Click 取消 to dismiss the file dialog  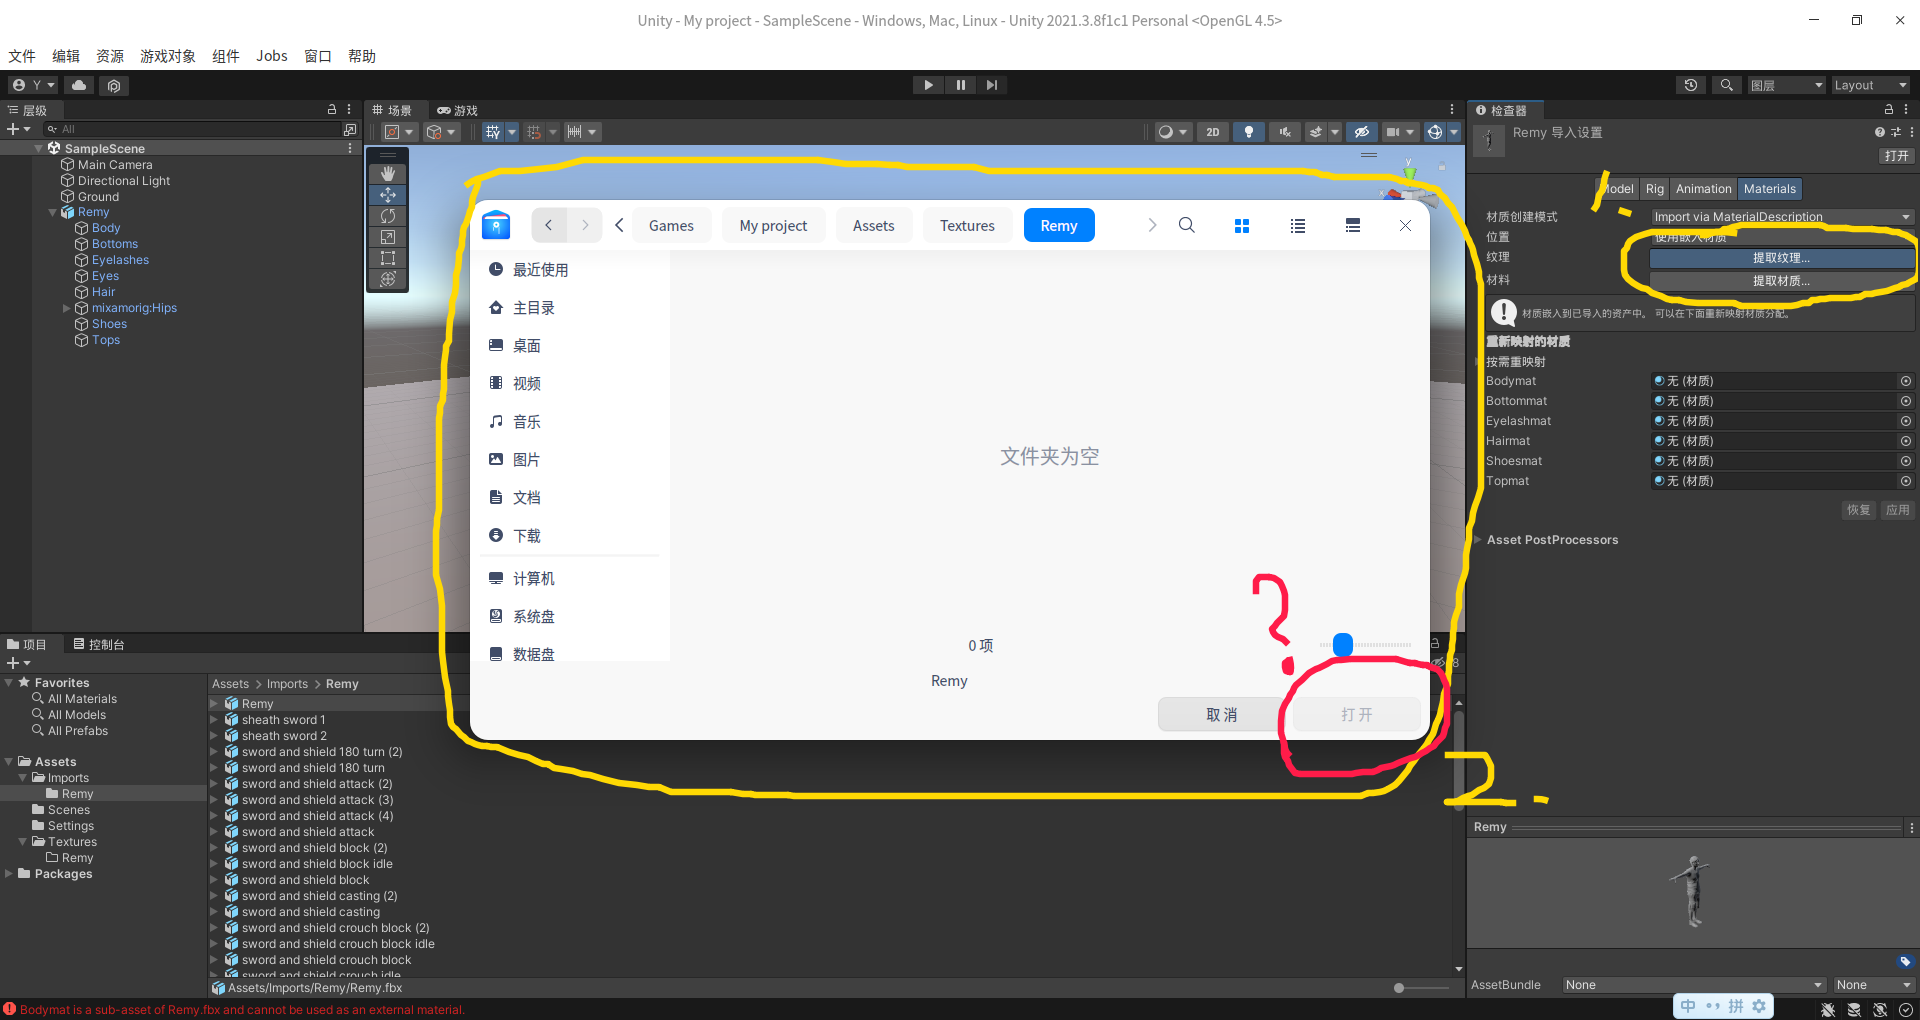tap(1220, 714)
